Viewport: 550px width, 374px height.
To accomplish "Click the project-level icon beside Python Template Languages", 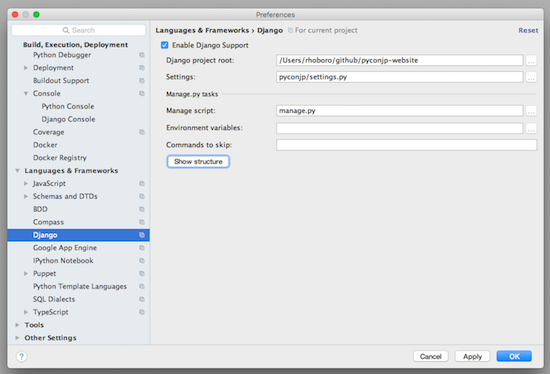I will pos(142,286).
